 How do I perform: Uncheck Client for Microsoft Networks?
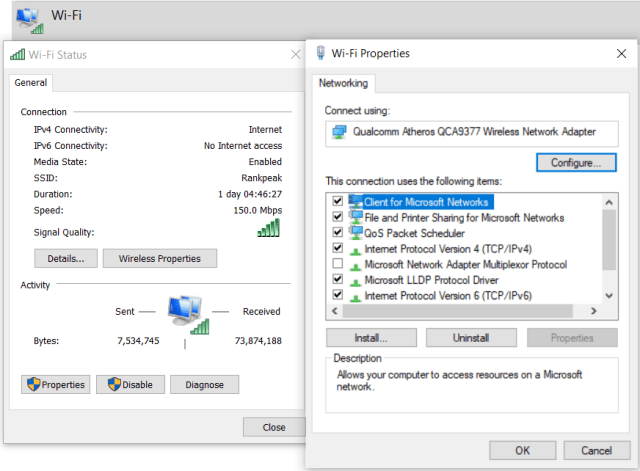point(338,201)
